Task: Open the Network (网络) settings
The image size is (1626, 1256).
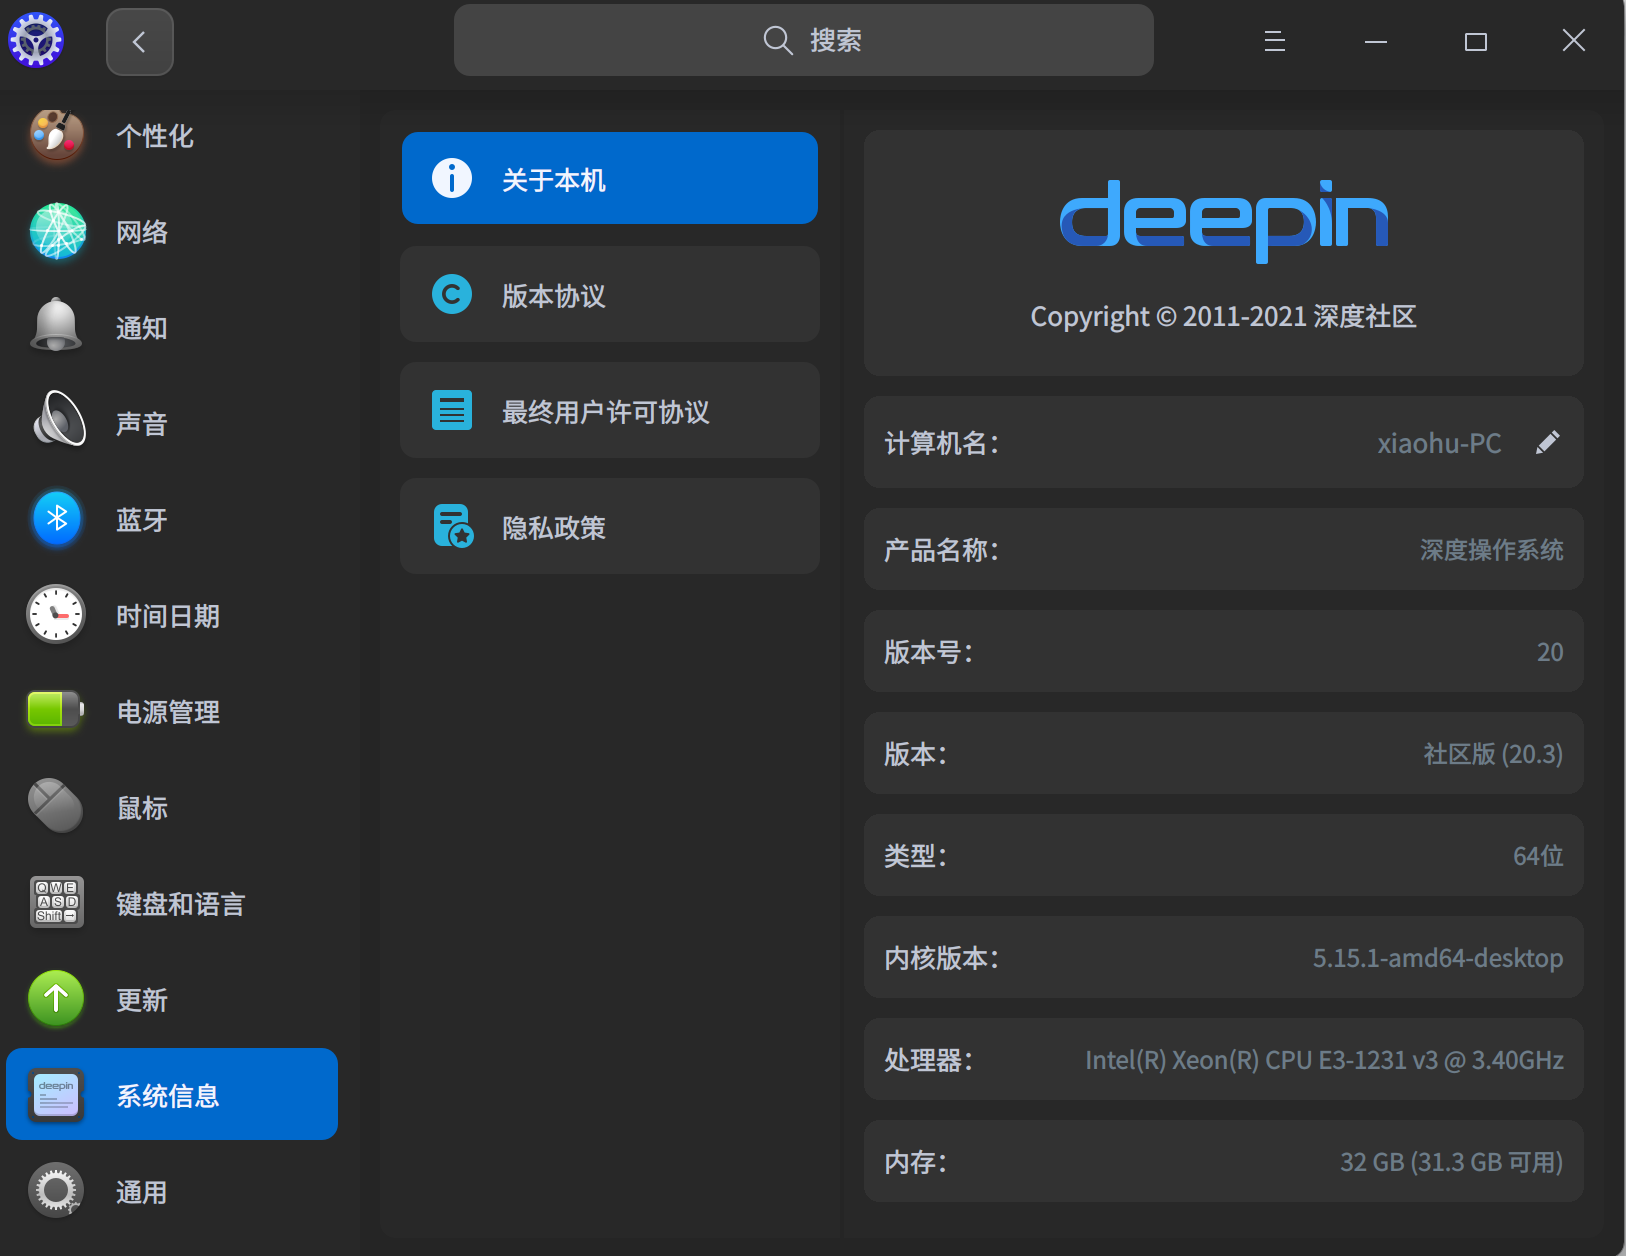Action: [x=141, y=232]
